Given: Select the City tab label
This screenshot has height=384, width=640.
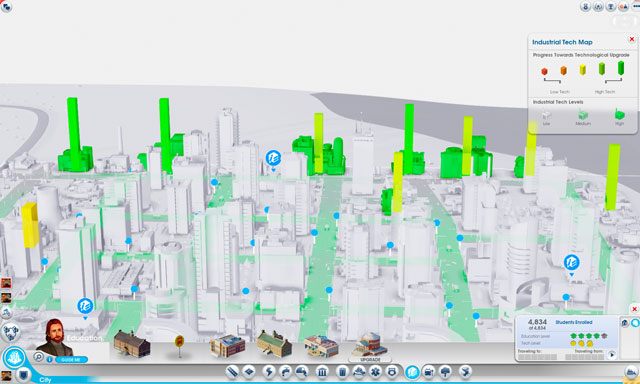Looking at the screenshot, I should click(x=45, y=380).
